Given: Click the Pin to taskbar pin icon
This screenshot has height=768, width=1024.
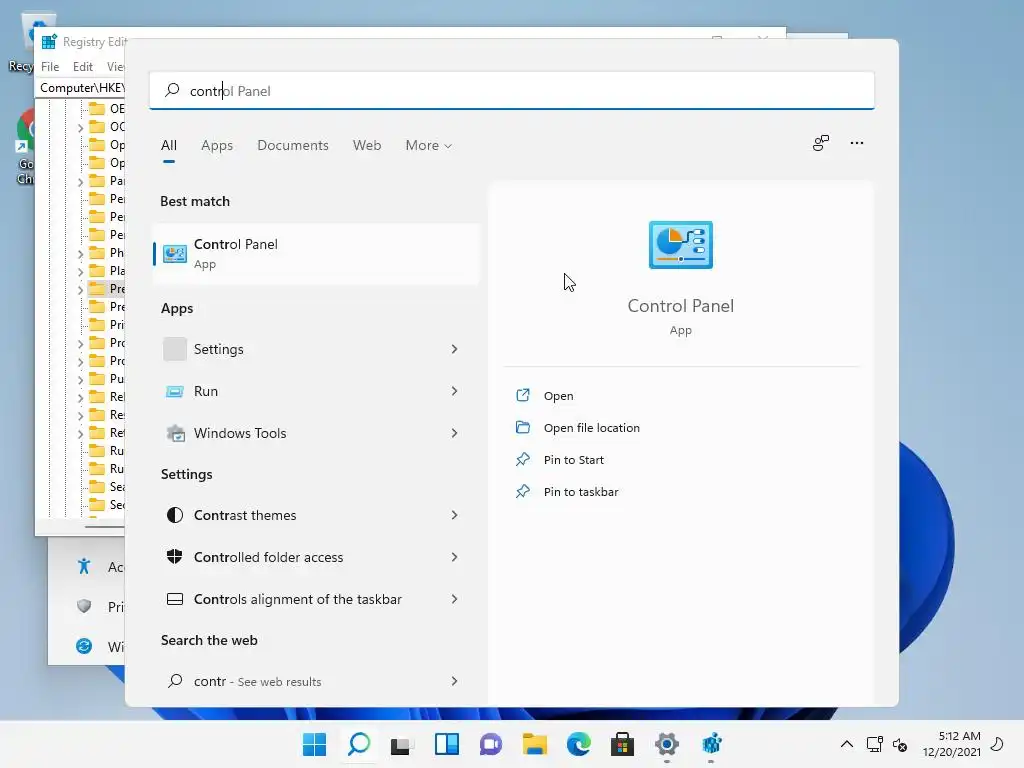Looking at the screenshot, I should click(x=522, y=491).
